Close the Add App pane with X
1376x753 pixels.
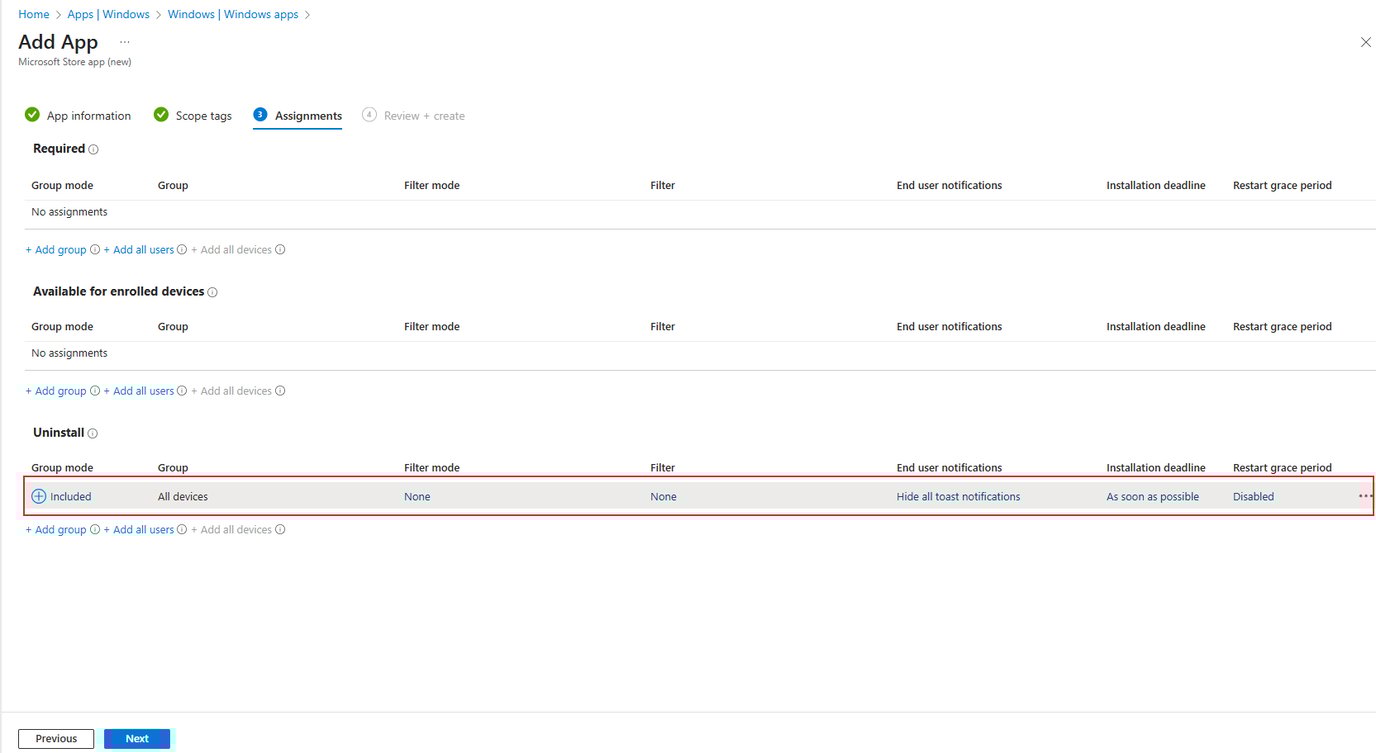click(1365, 42)
